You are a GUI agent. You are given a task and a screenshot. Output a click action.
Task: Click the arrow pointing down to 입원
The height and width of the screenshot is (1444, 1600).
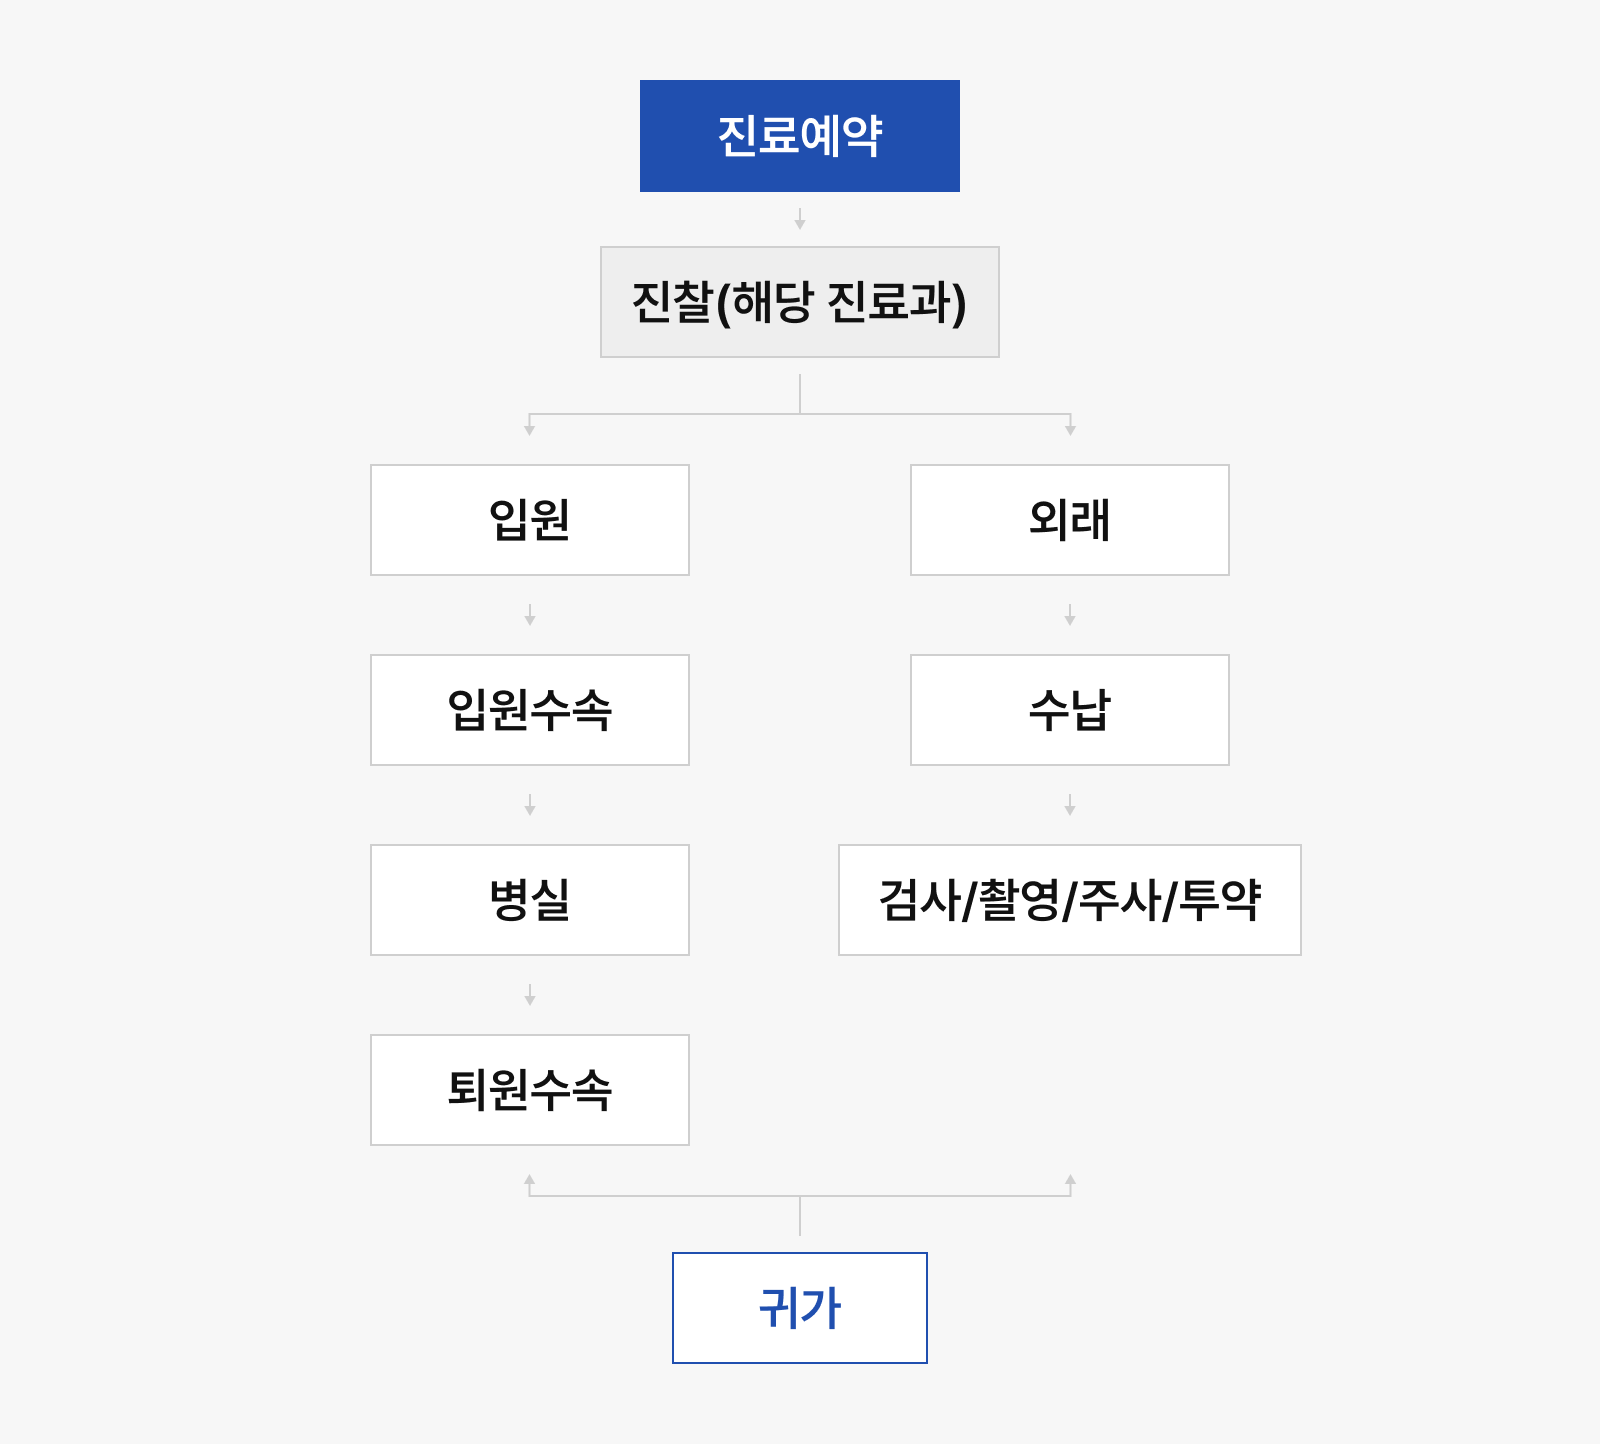click(530, 426)
